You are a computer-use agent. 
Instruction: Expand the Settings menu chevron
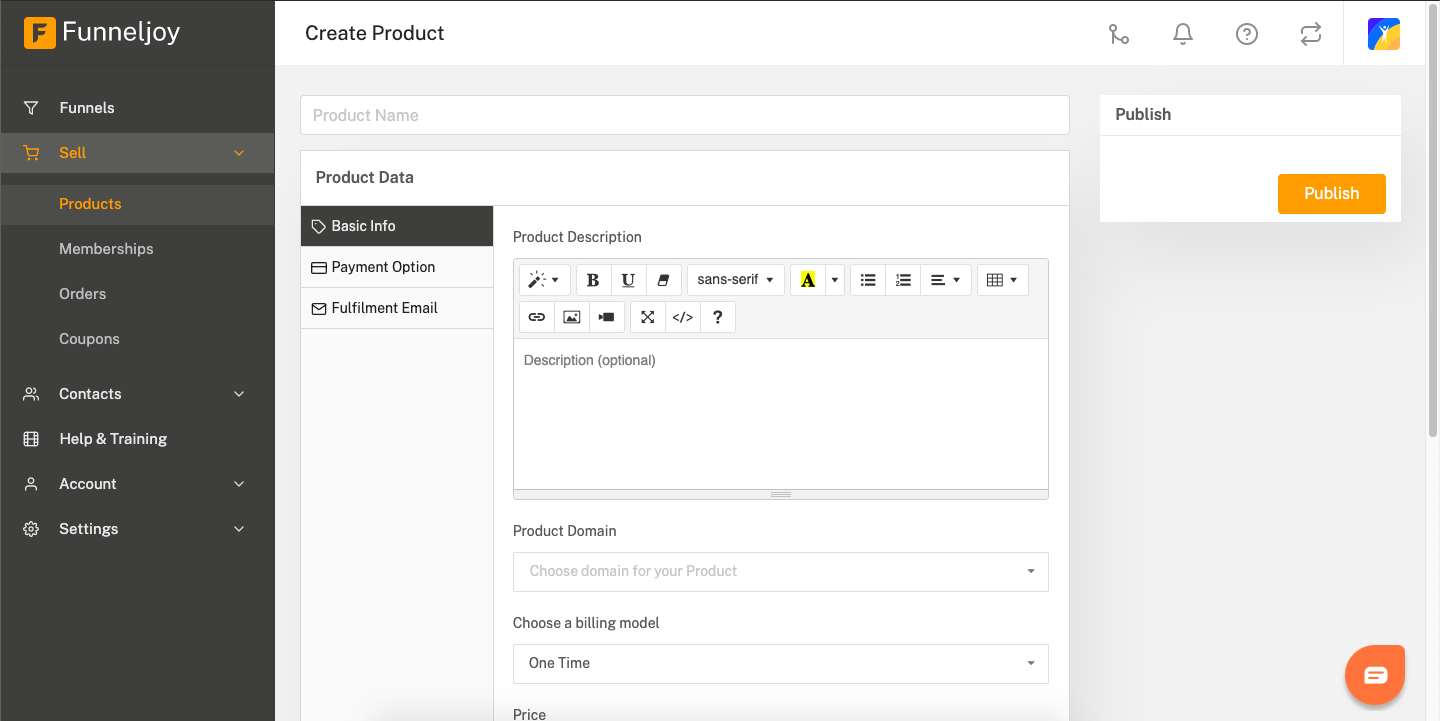239,529
